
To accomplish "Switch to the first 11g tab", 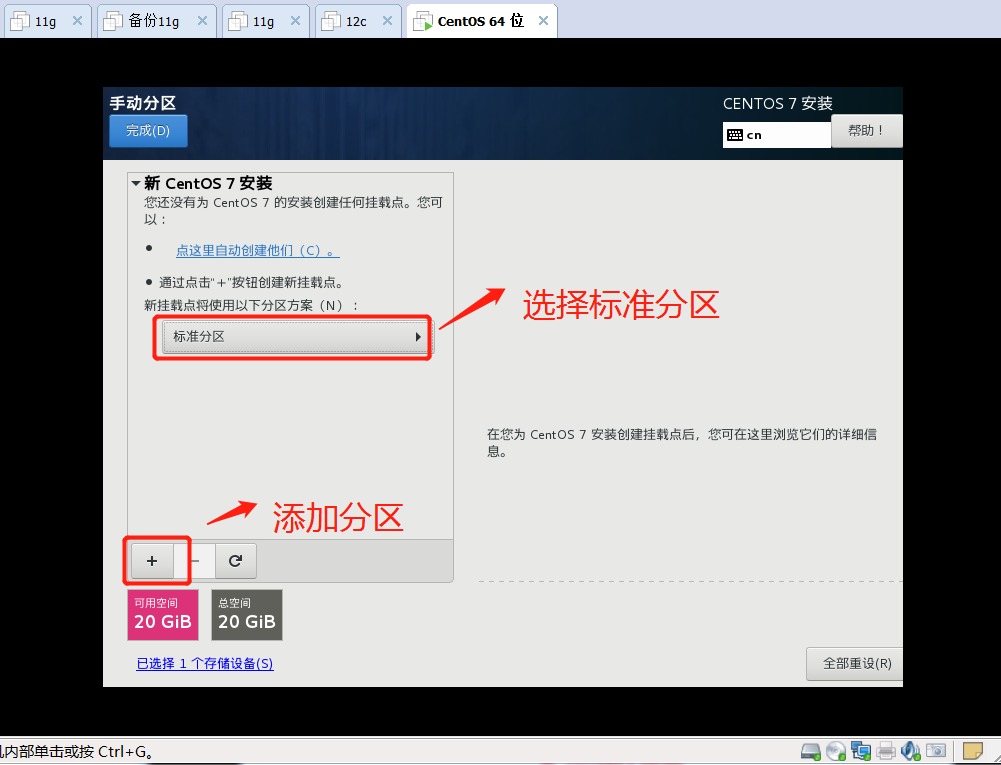I will pos(49,21).
